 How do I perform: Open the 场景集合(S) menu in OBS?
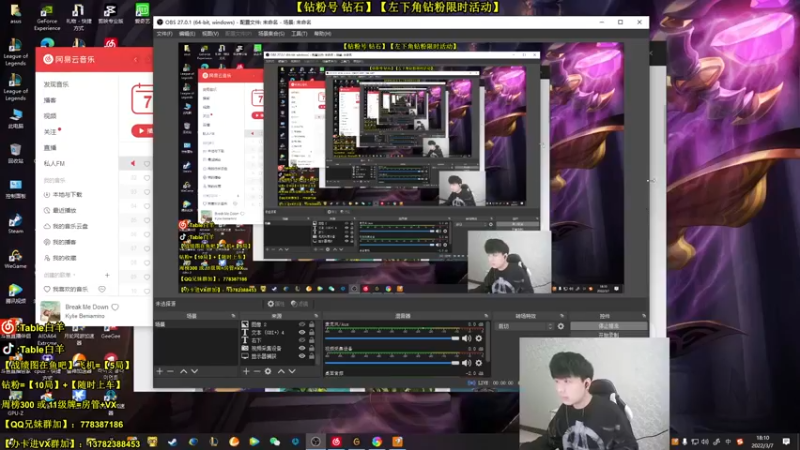[271, 34]
